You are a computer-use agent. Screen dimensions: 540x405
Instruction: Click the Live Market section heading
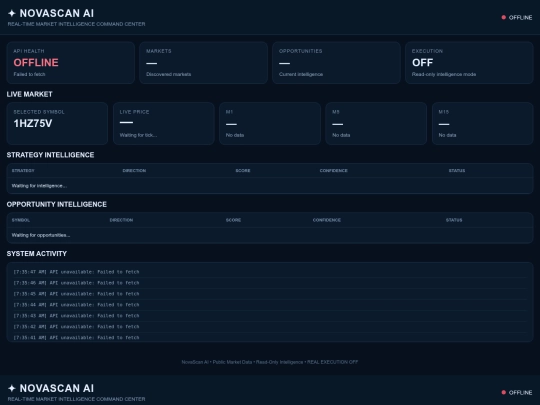(x=30, y=94)
